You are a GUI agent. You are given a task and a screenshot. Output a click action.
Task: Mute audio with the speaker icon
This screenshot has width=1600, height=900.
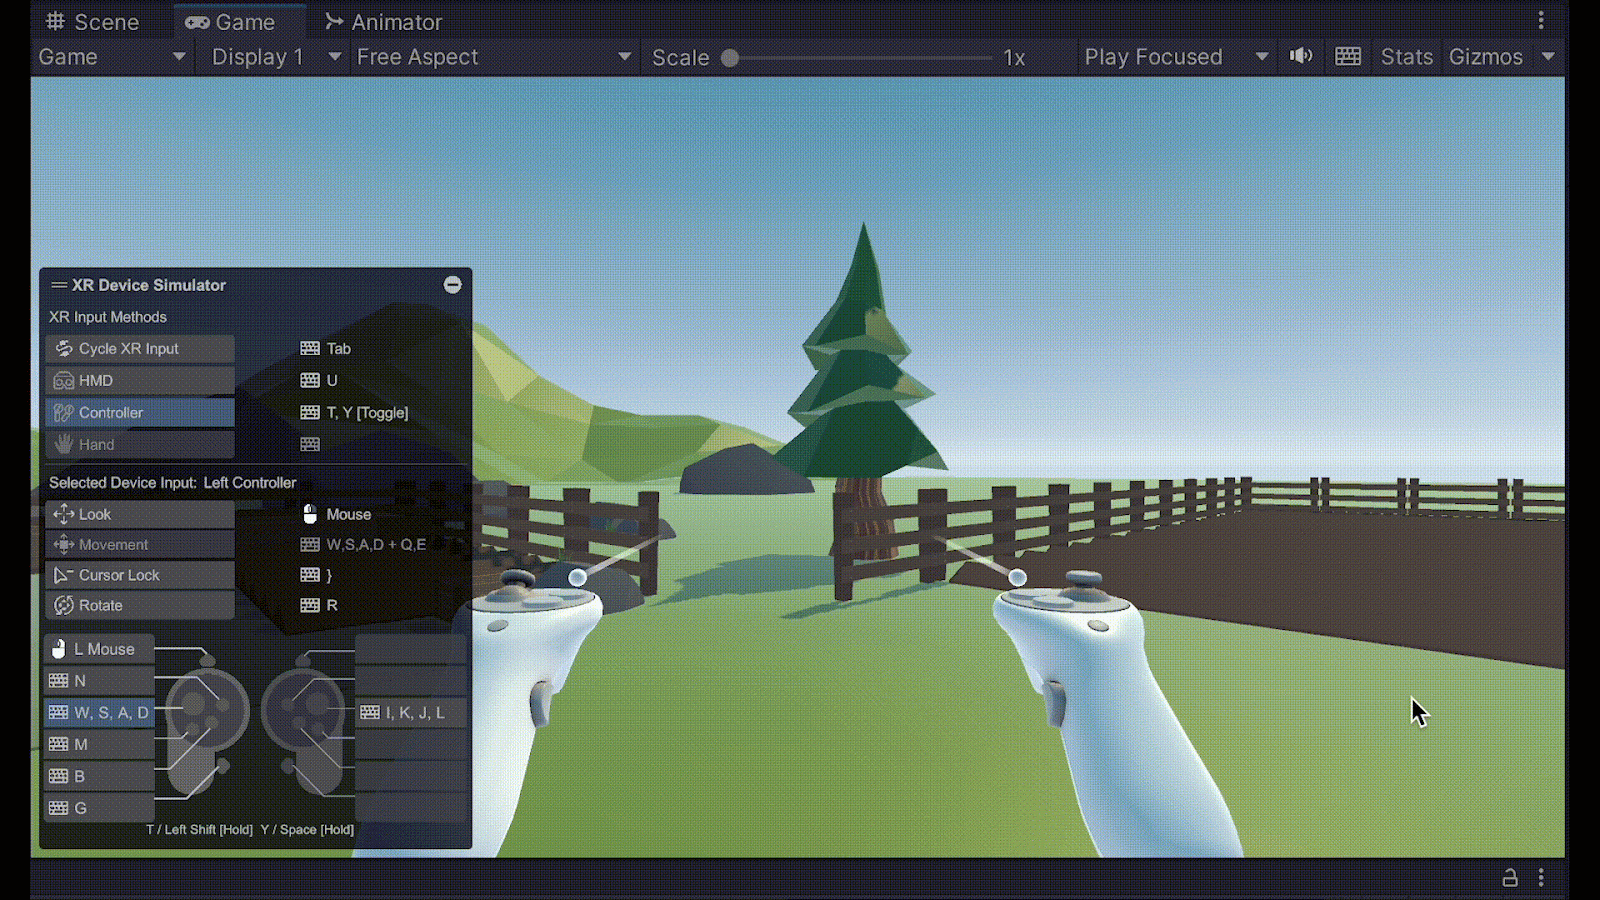[x=1301, y=56]
